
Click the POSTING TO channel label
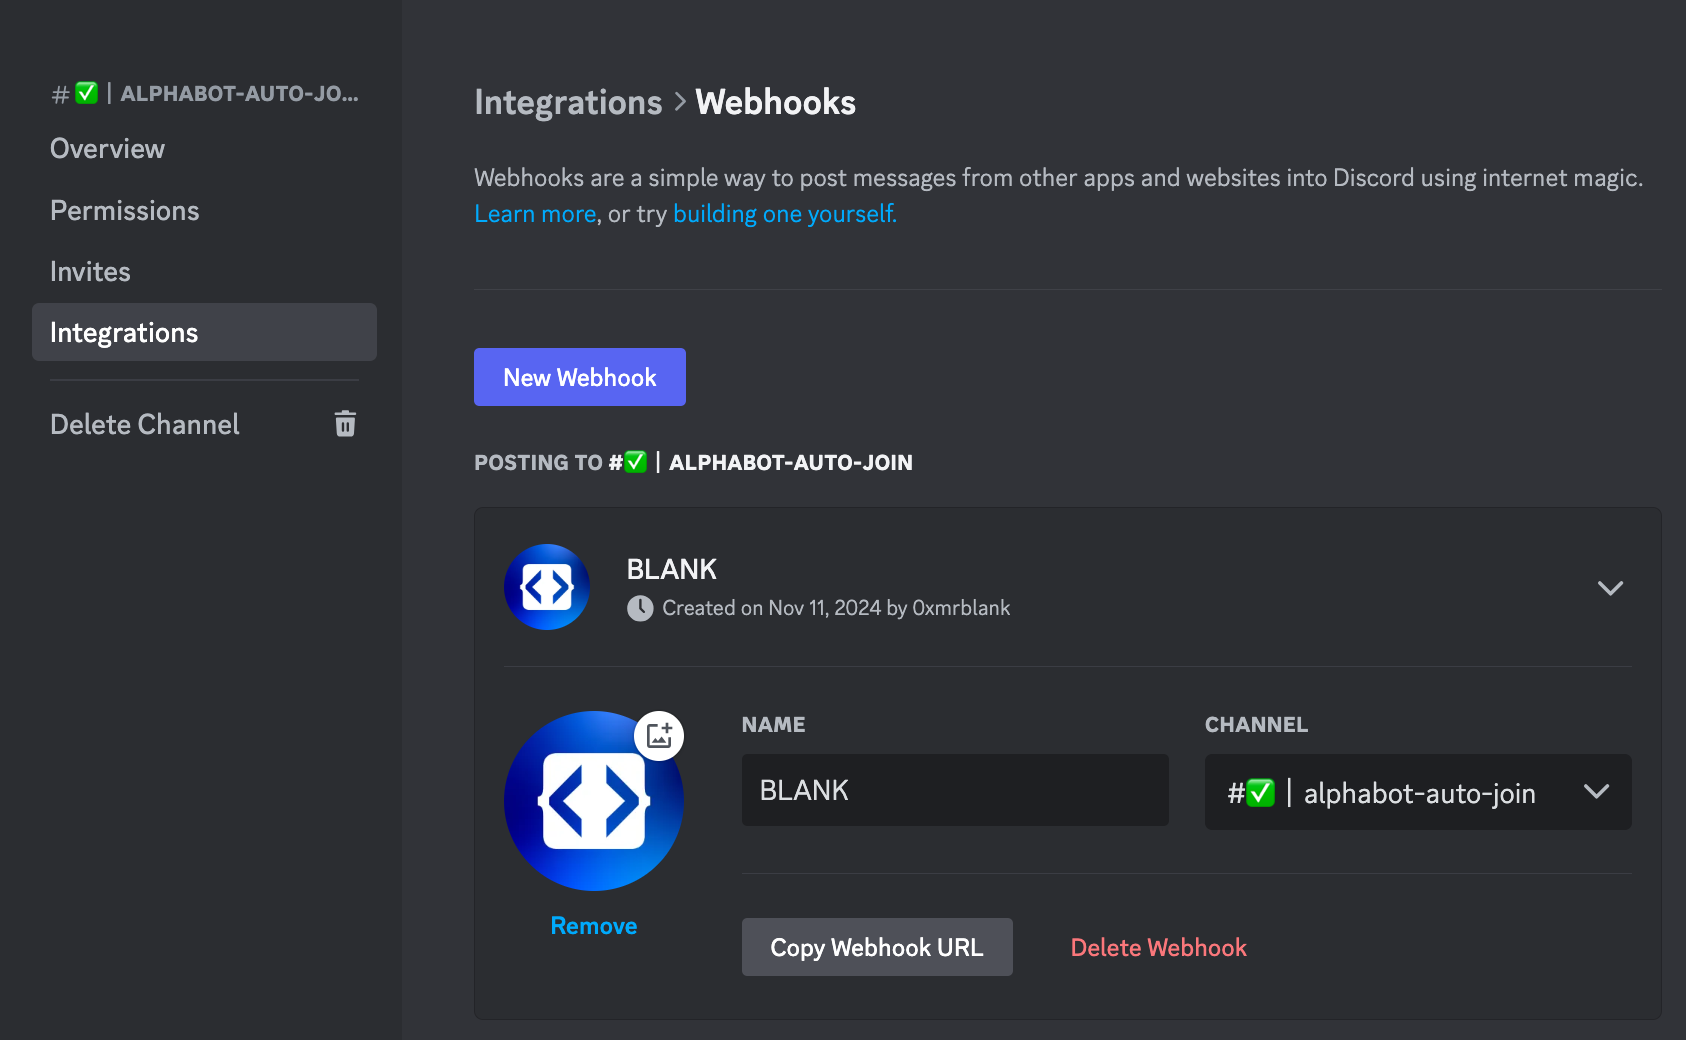[x=693, y=462]
